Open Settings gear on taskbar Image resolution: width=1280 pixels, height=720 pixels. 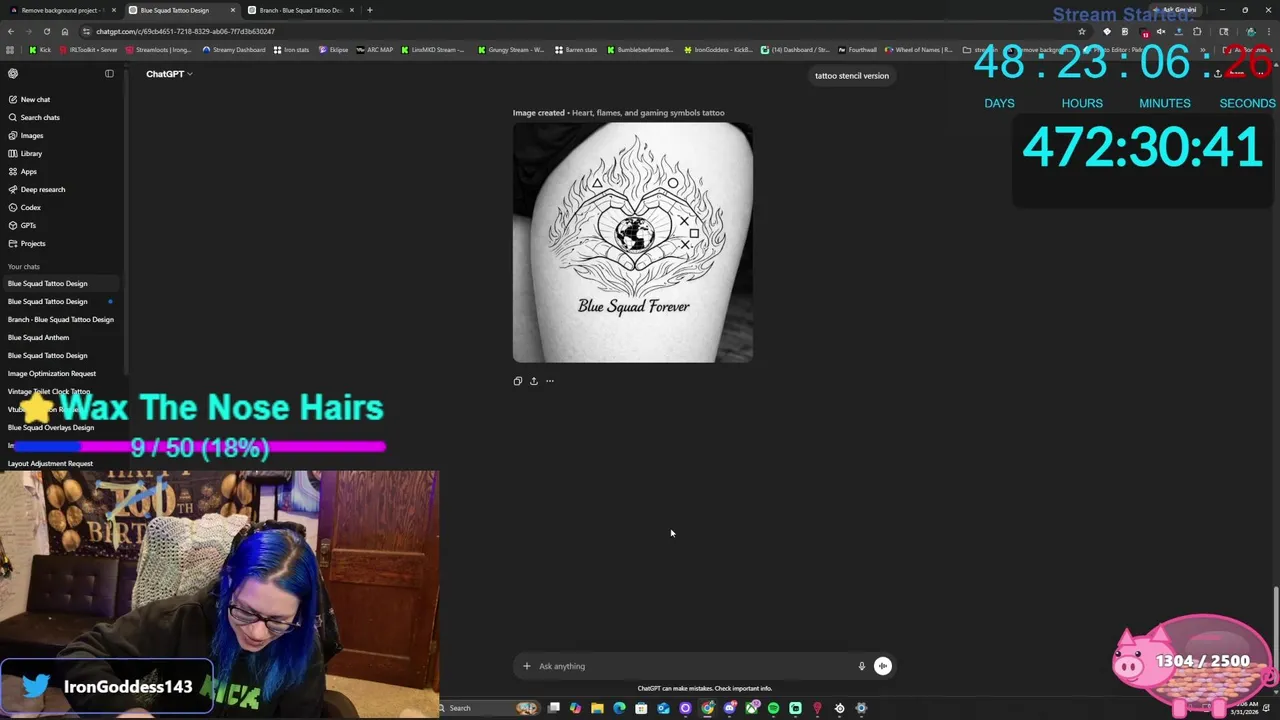click(x=861, y=708)
